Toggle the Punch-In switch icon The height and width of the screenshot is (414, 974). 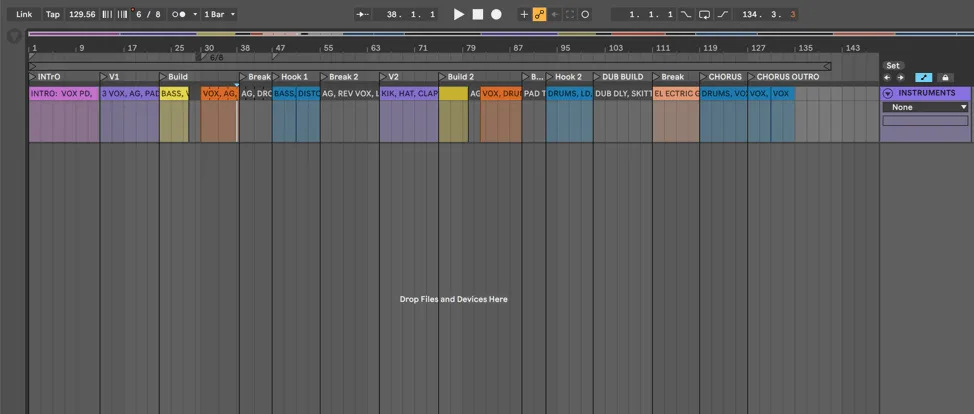[x=686, y=14]
